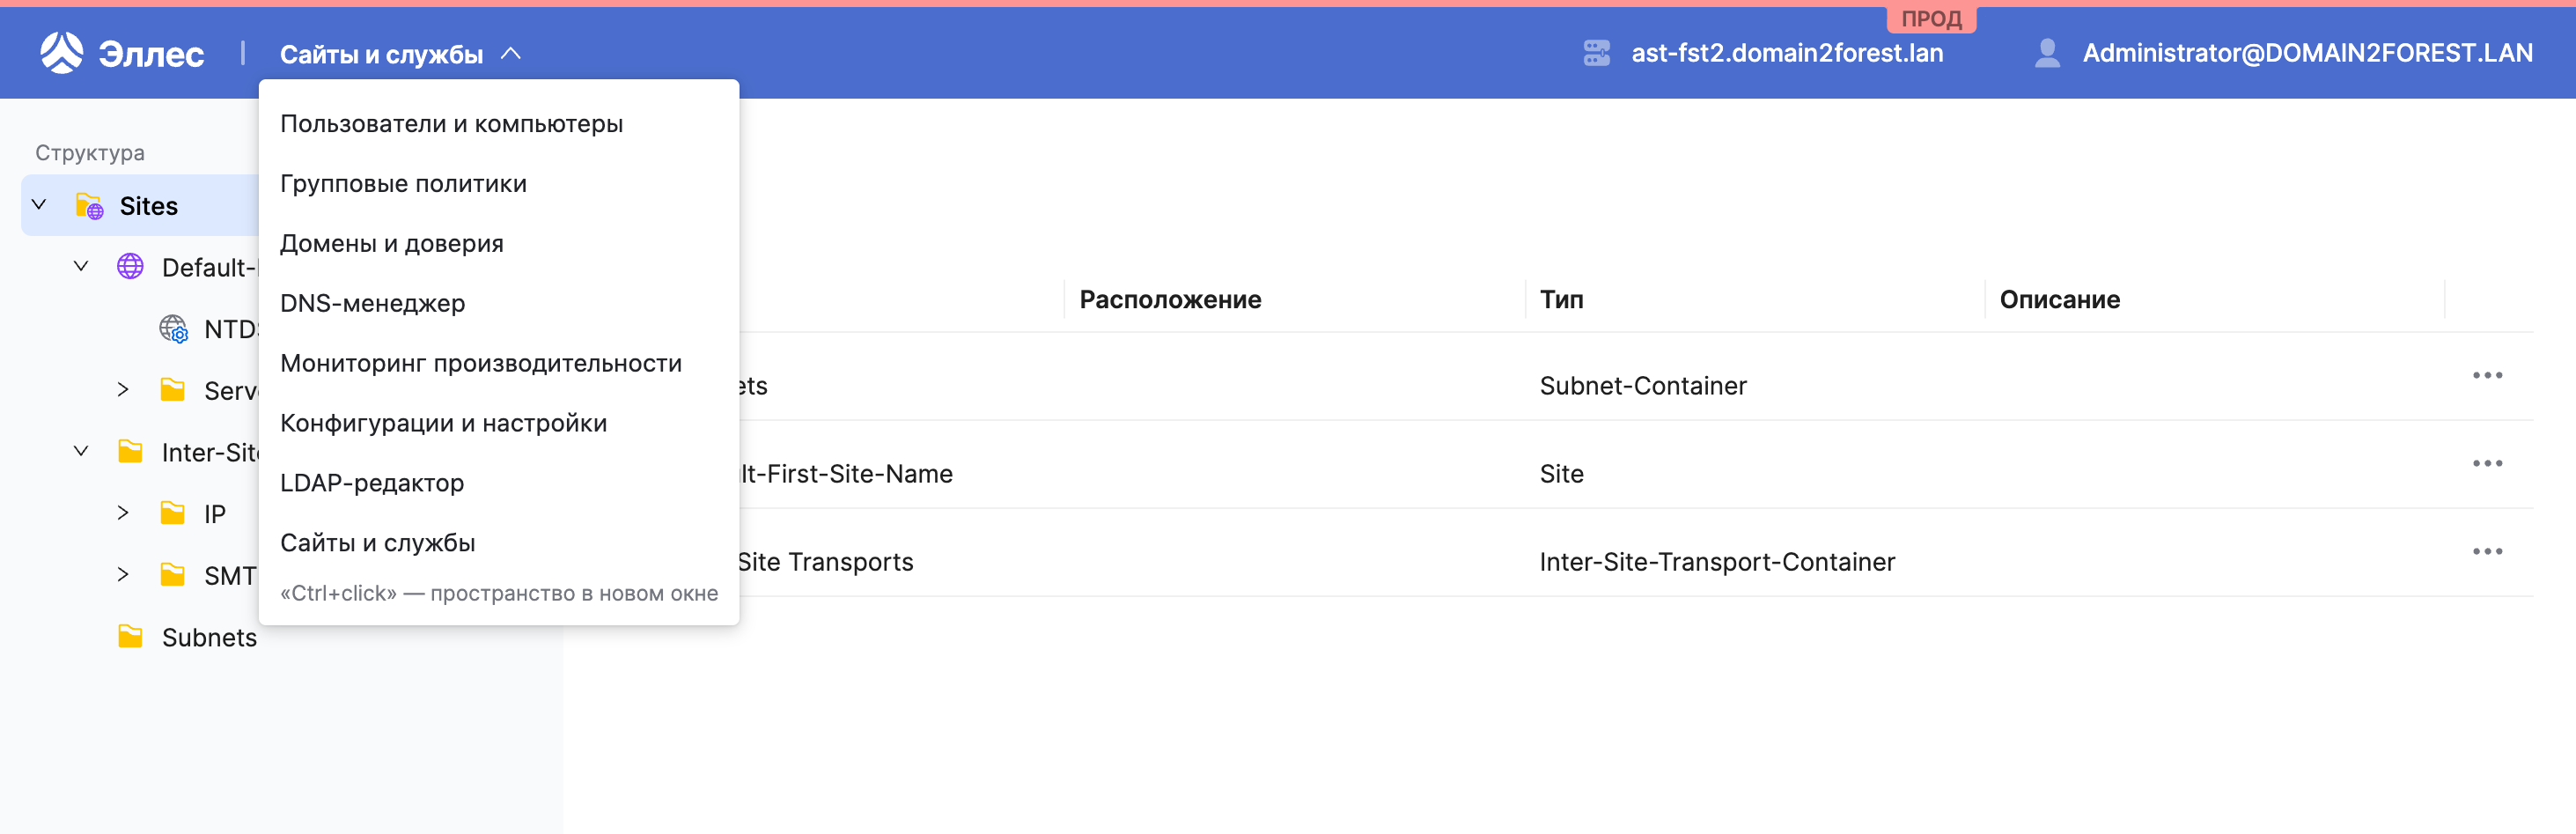Click the SMTP folder icon

click(x=172, y=575)
